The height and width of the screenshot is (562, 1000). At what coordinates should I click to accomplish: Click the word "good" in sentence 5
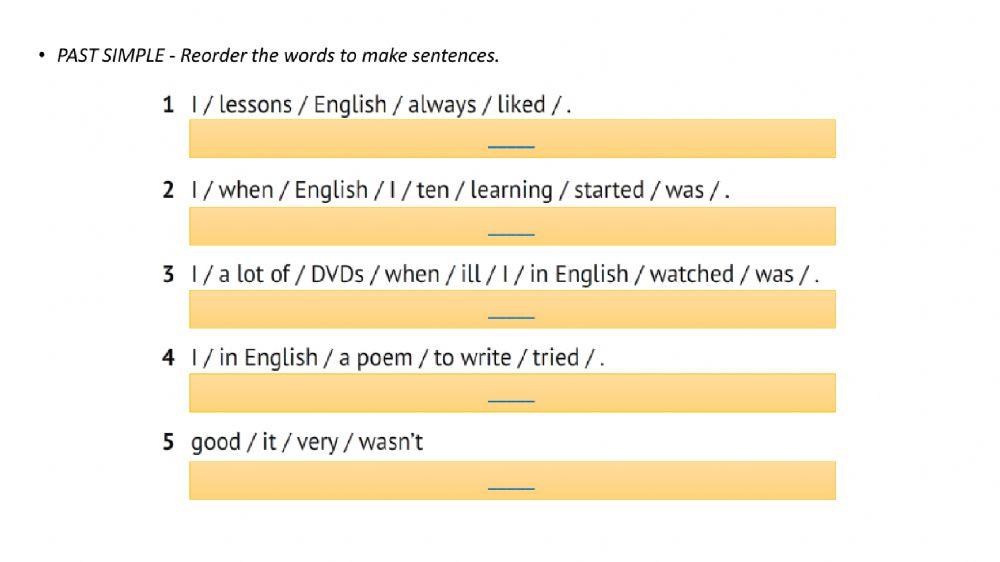pos(215,442)
